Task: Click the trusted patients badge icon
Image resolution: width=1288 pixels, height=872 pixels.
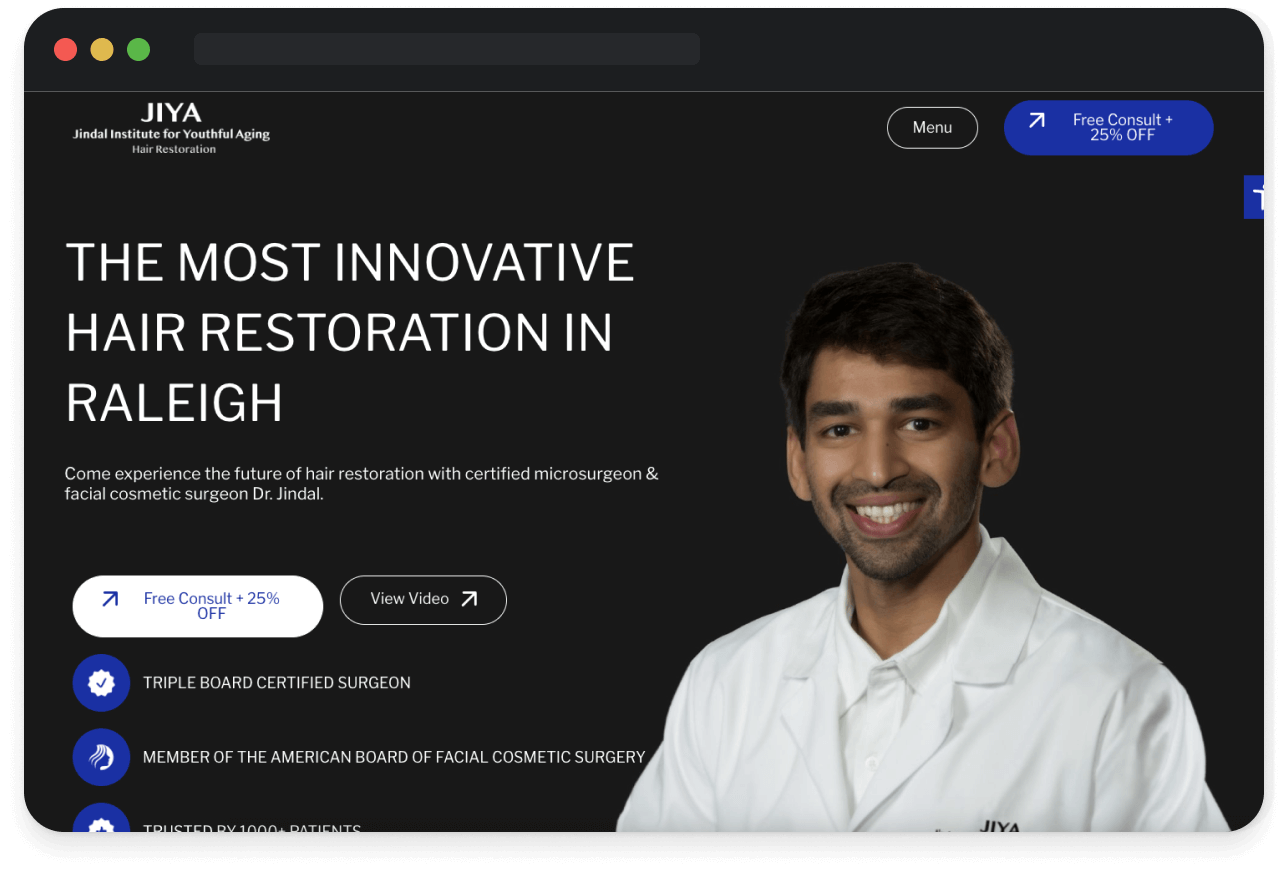Action: [x=101, y=822]
